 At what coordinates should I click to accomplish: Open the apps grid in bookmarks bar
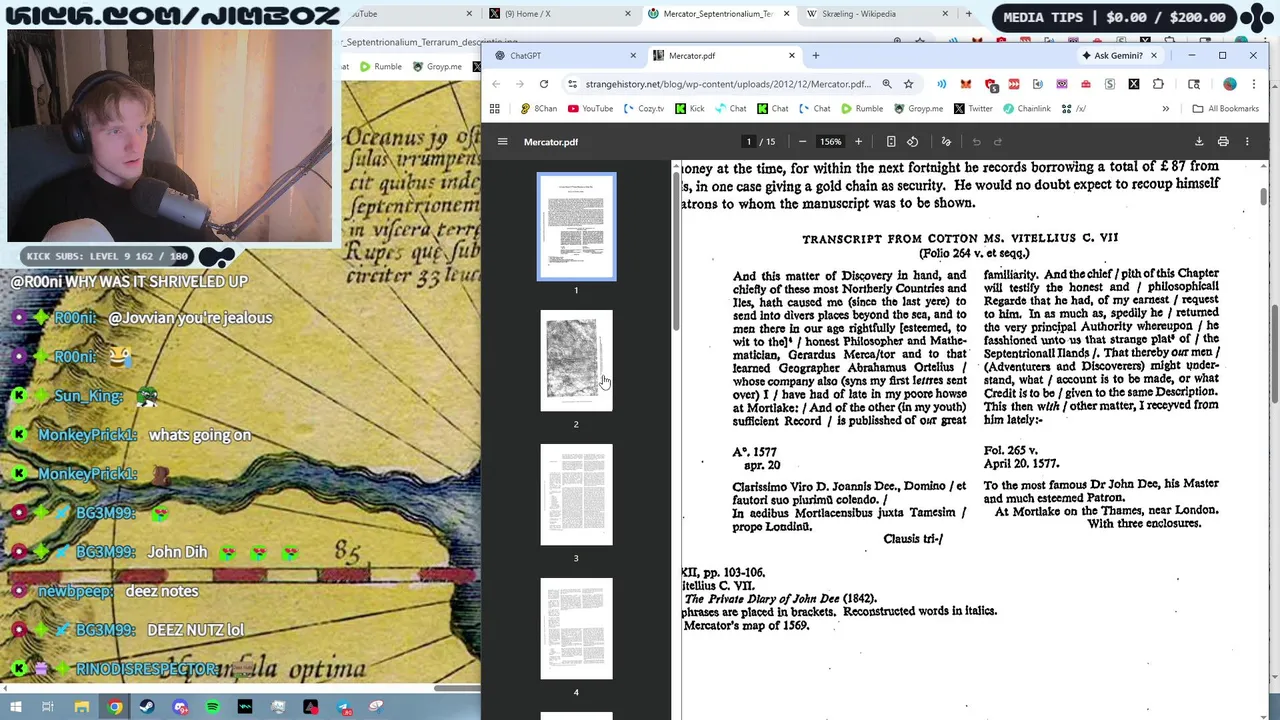[x=494, y=109]
